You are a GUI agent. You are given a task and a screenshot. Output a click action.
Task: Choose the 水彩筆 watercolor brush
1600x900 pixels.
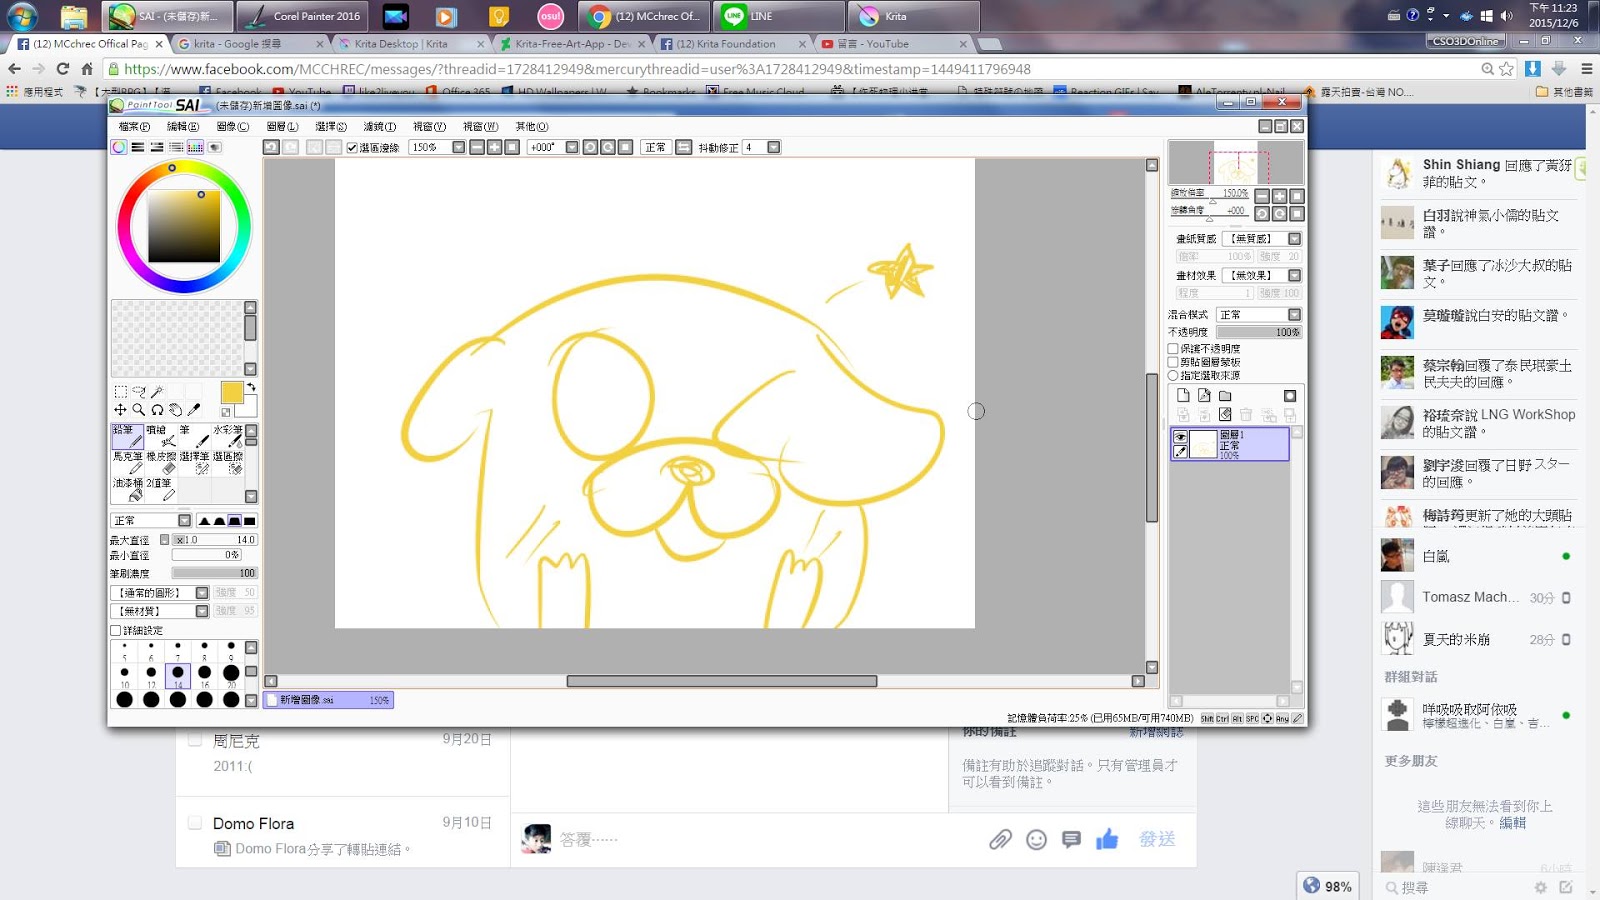228,436
